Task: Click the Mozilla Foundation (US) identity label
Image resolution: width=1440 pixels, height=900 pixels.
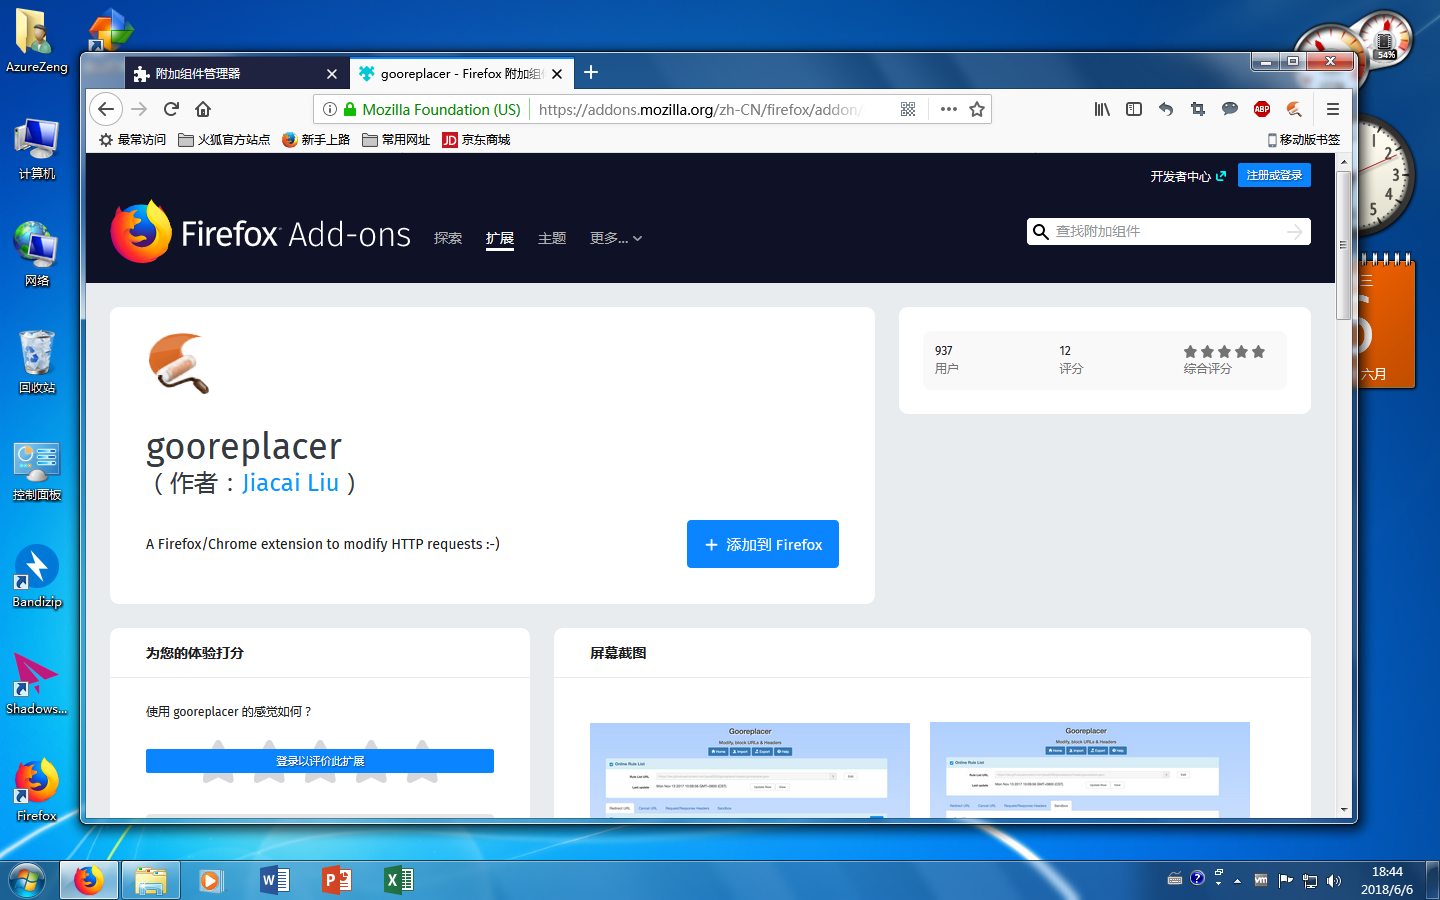Action: (x=441, y=109)
